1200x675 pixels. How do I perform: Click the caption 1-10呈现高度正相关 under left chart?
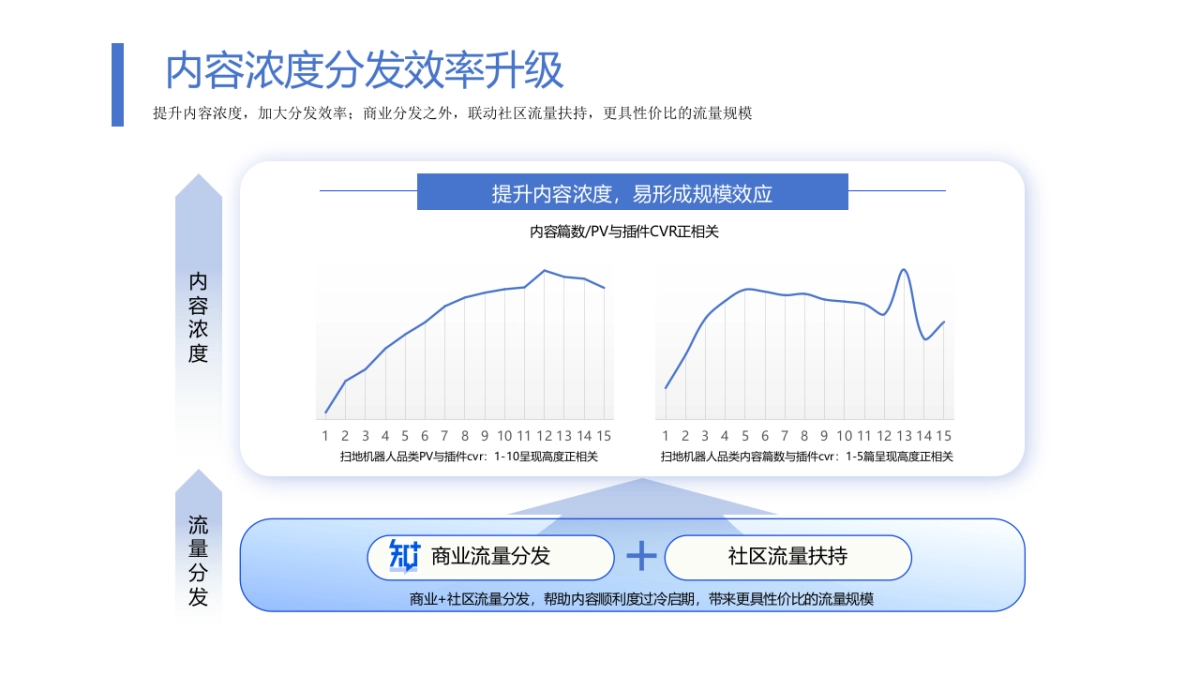(x=468, y=457)
